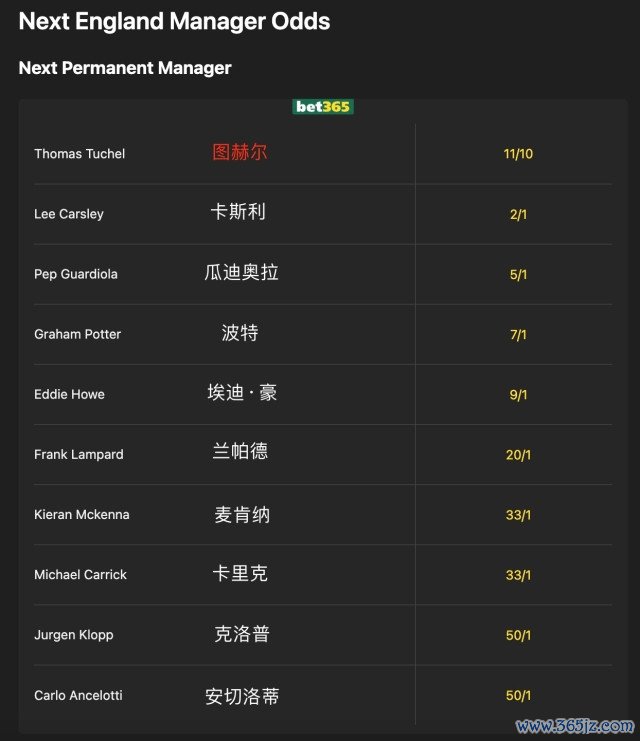640x741 pixels.
Task: Click the Pep Guardiola name
Action: click(x=76, y=274)
